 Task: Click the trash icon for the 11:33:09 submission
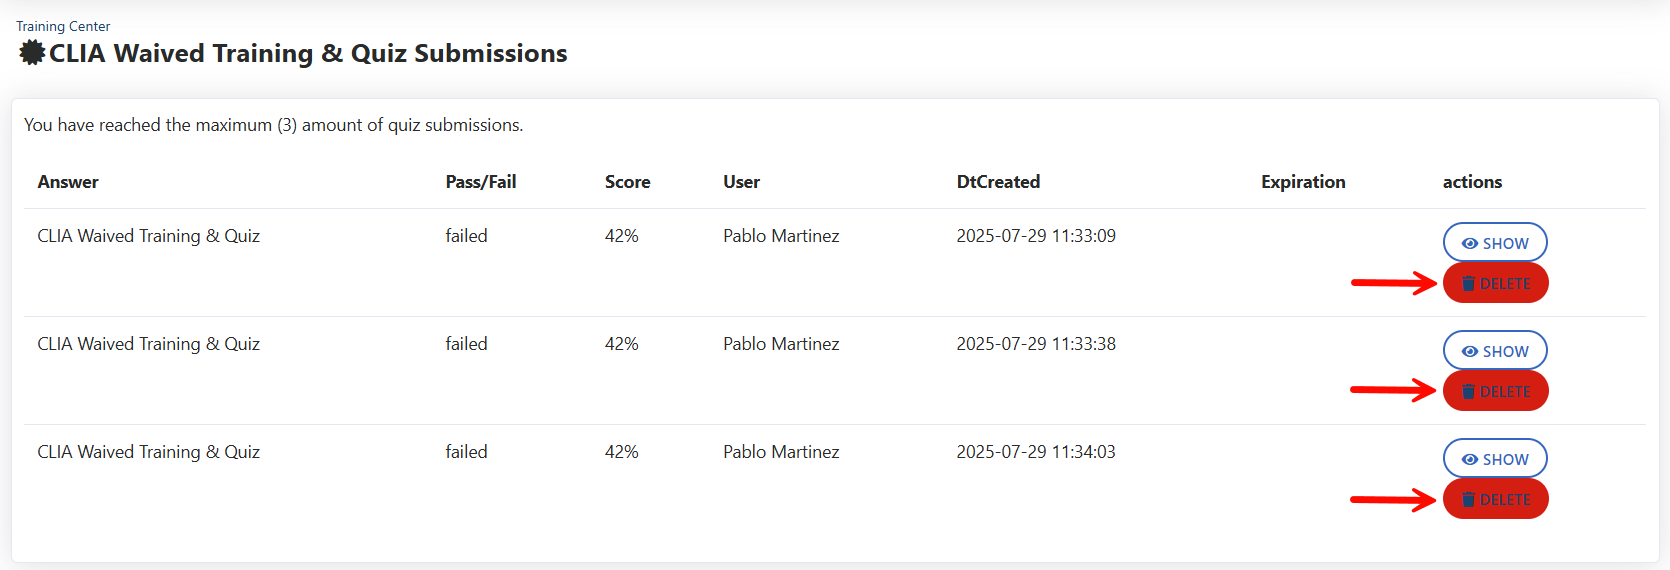coord(1468,284)
